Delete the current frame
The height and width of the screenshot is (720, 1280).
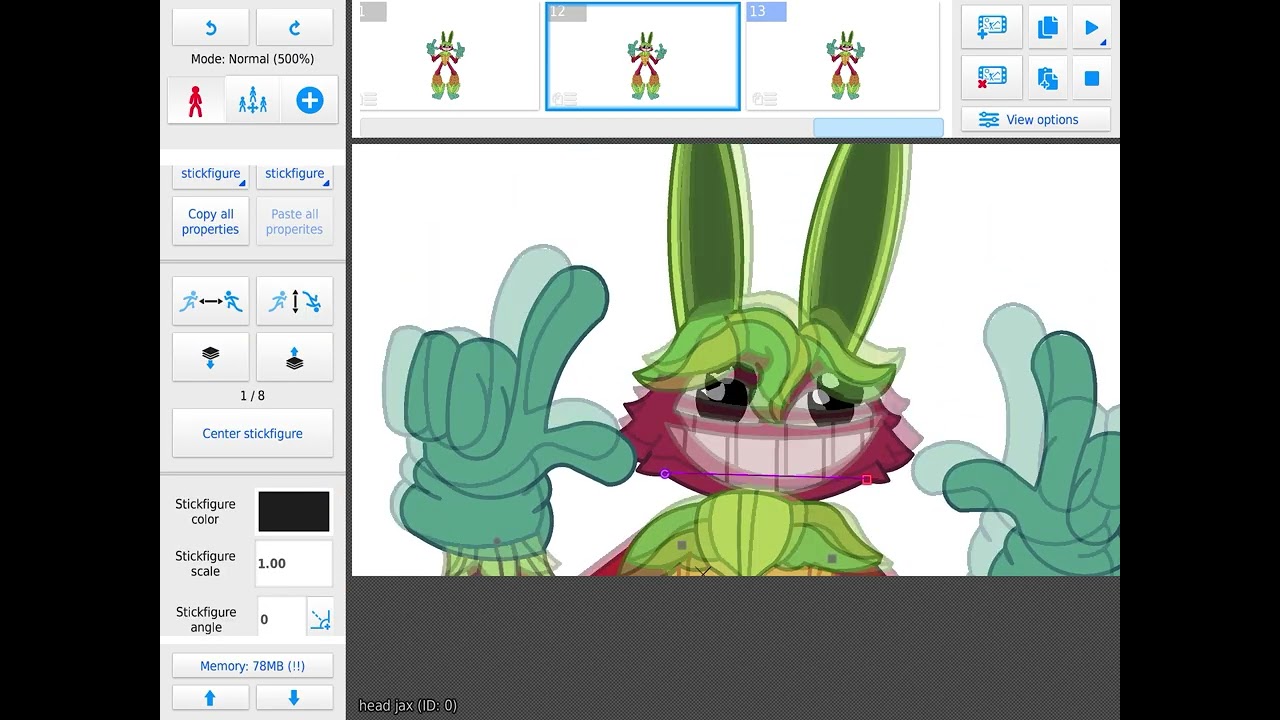pyautogui.click(x=992, y=78)
